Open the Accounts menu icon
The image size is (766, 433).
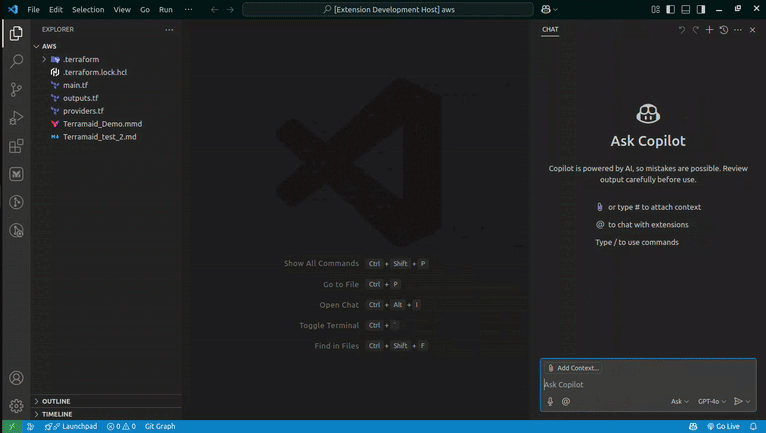(16, 378)
